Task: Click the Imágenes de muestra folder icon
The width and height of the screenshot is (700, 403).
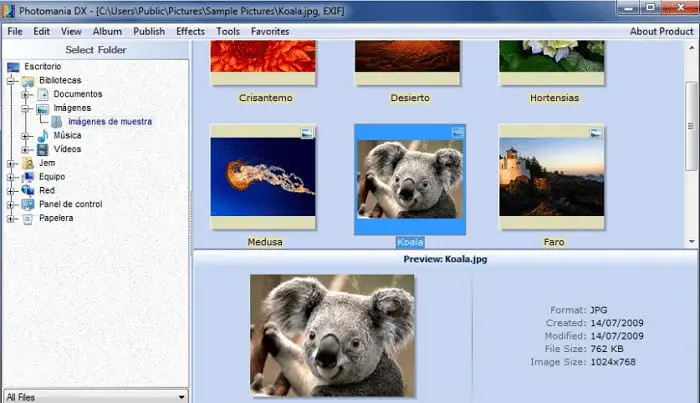Action: (x=57, y=122)
